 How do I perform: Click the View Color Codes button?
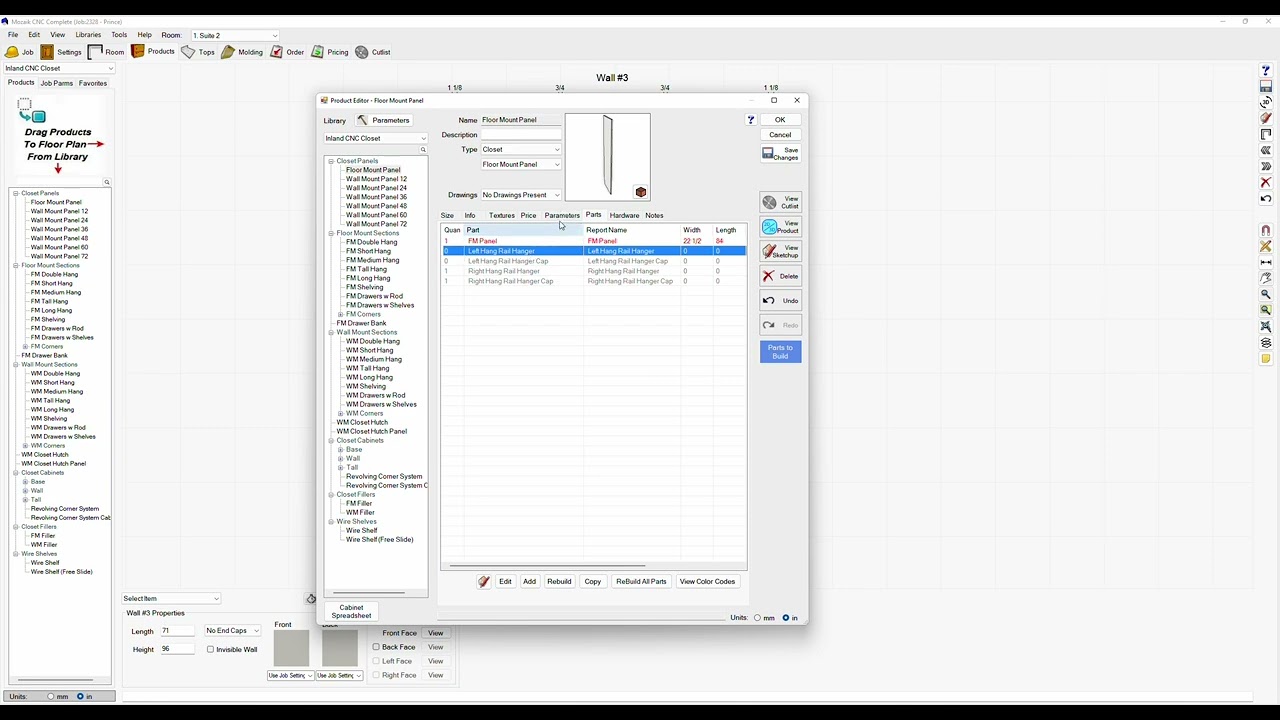(707, 581)
